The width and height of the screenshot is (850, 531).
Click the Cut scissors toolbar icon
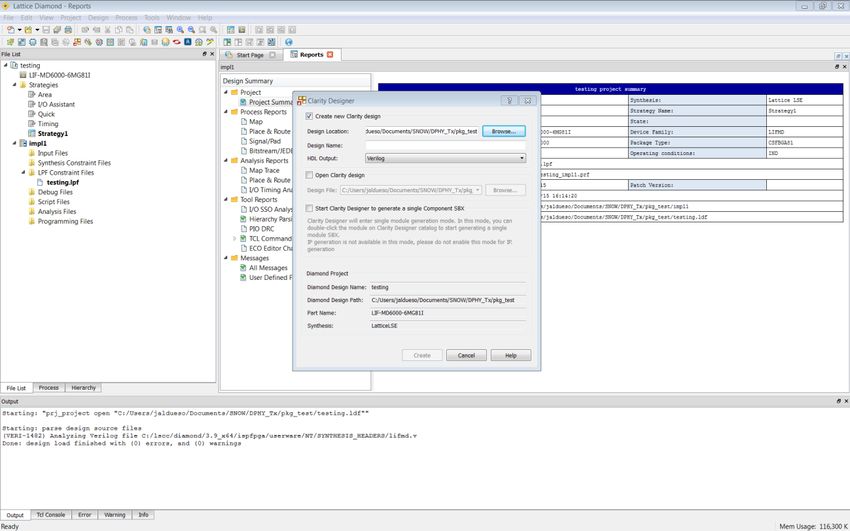pyautogui.click(x=107, y=30)
